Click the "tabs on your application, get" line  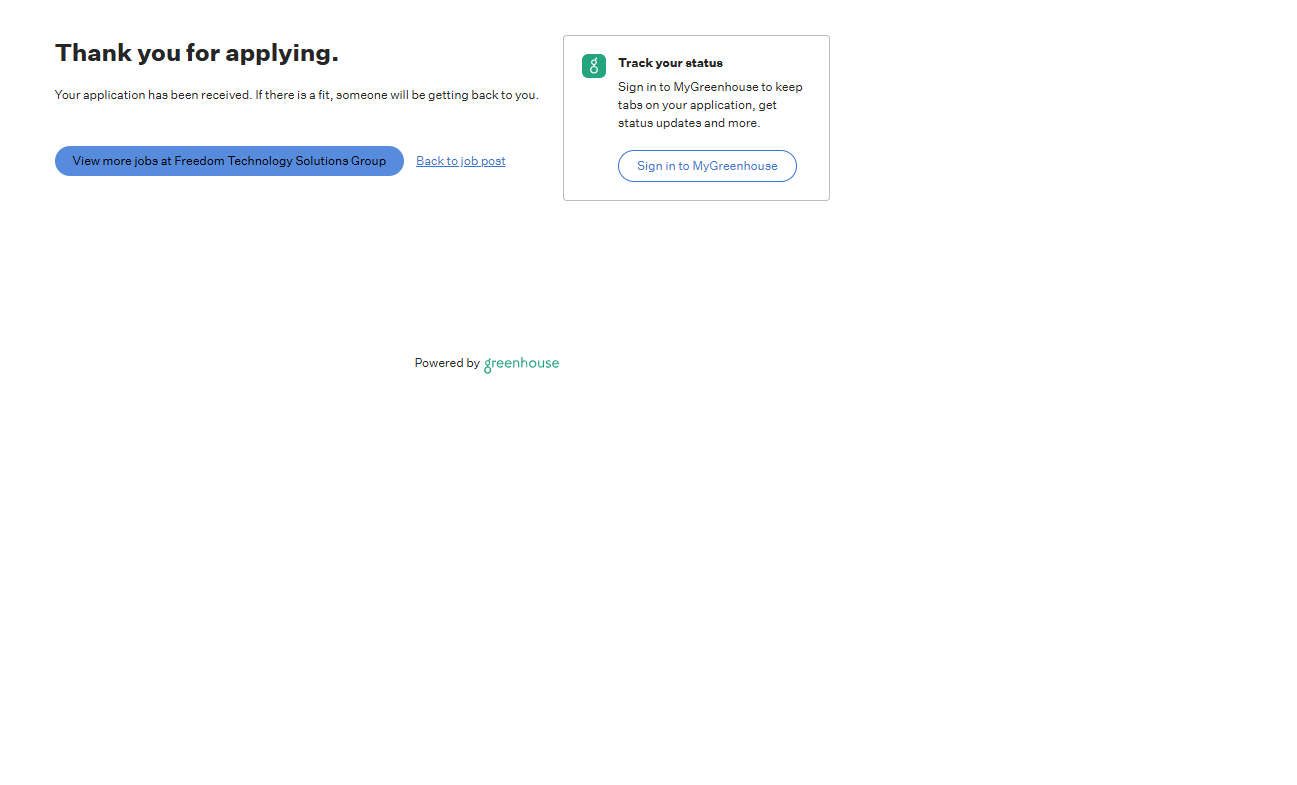(x=697, y=105)
